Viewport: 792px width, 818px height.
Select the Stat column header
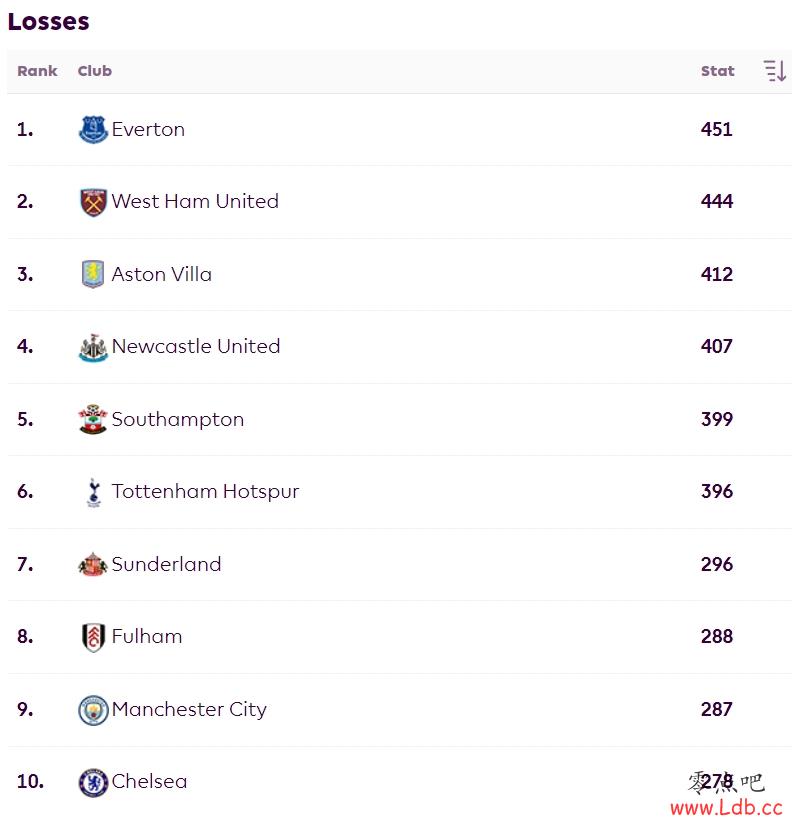[717, 71]
